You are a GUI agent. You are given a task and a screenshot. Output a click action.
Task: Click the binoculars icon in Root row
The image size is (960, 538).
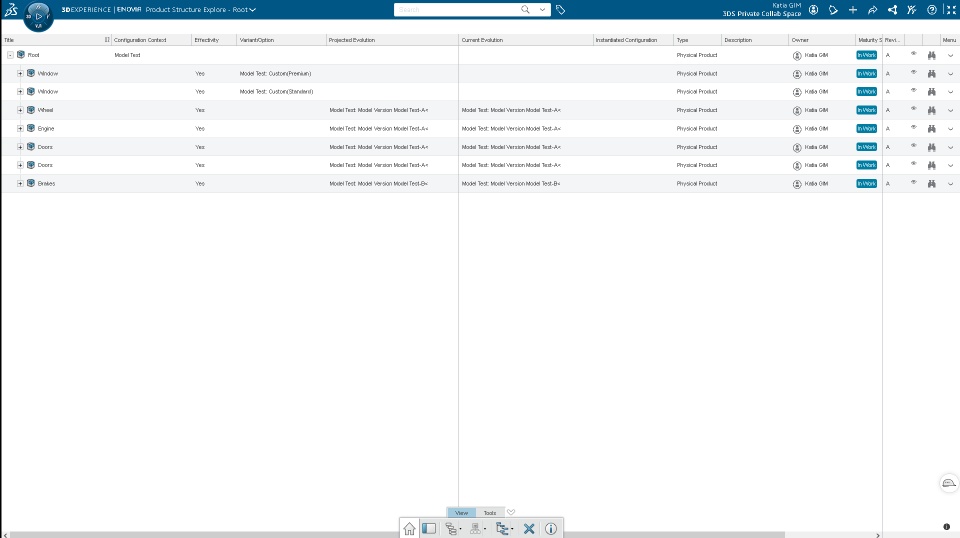[x=931, y=55]
